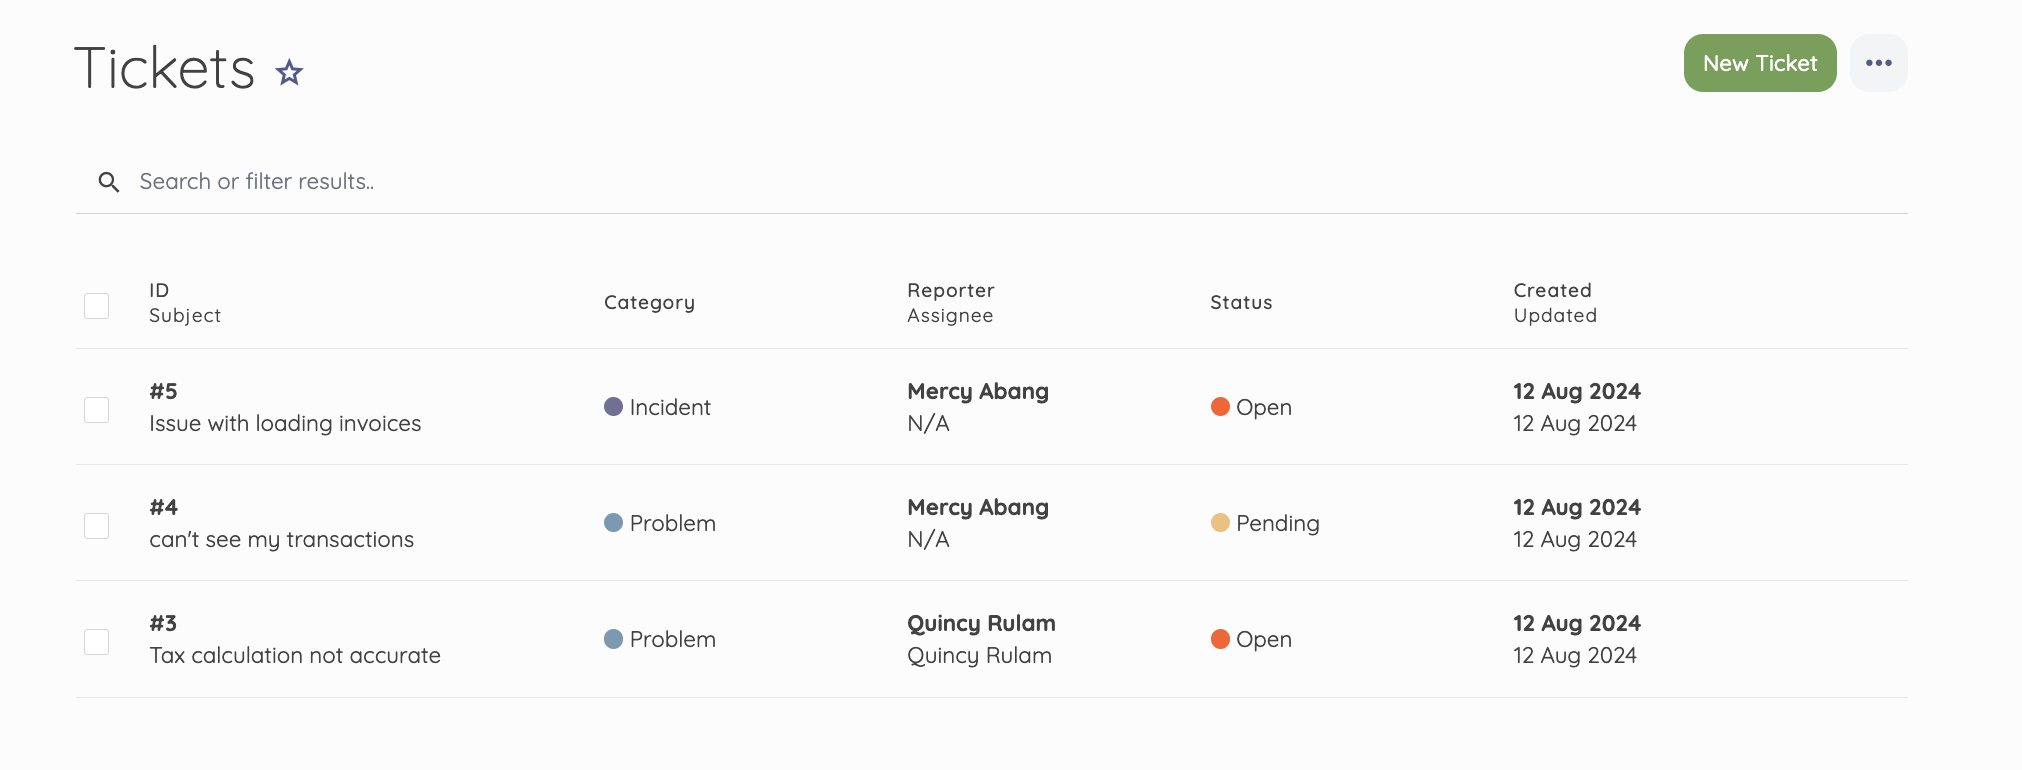This screenshot has width=2022, height=770.
Task: Click the search magnifier icon
Action: click(x=109, y=182)
